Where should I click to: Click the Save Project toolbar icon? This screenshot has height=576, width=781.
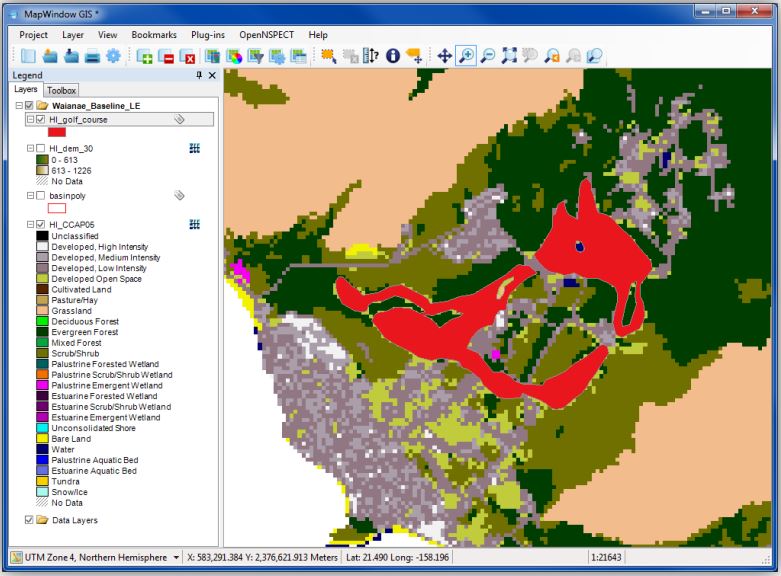coord(71,56)
